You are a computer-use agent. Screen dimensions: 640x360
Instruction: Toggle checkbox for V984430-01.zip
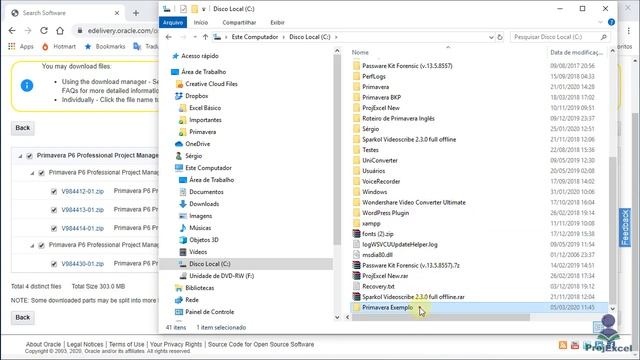[x=54, y=264]
